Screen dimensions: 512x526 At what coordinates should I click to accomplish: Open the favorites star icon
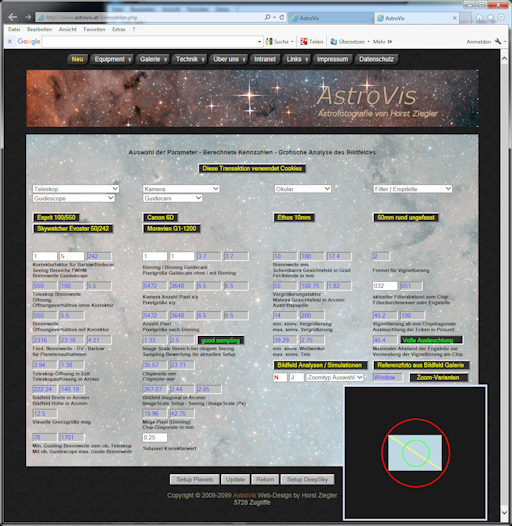pos(490,17)
